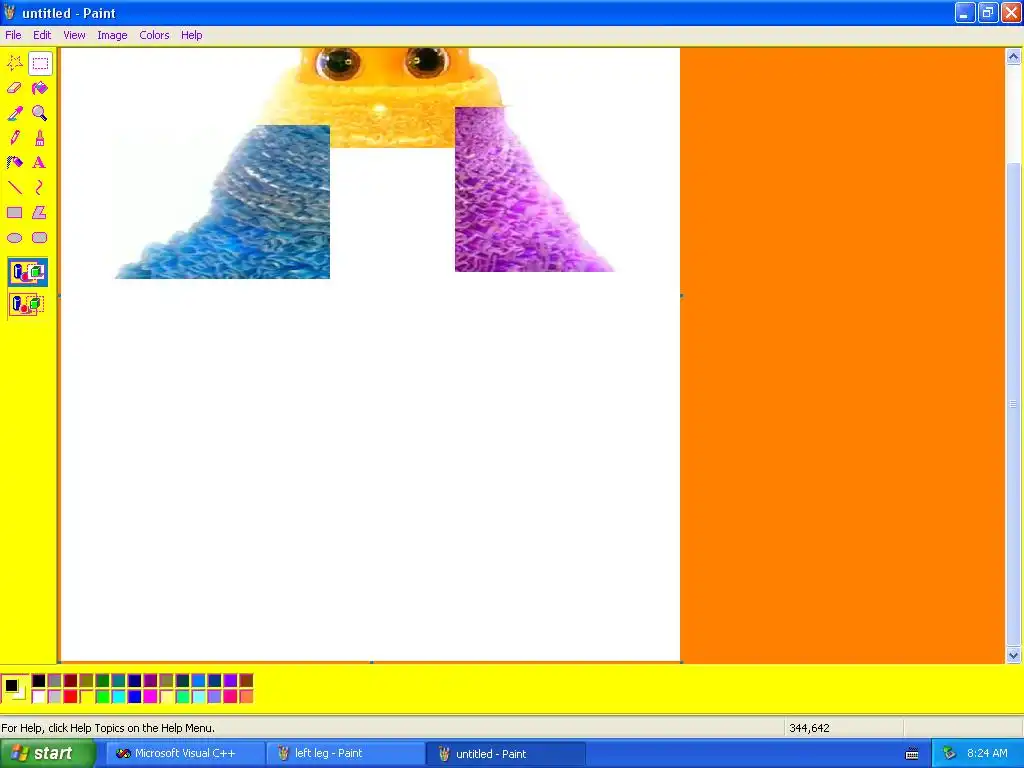Viewport: 1024px width, 768px height.
Task: Select the Rounded Rectangle tool
Action: (40, 238)
